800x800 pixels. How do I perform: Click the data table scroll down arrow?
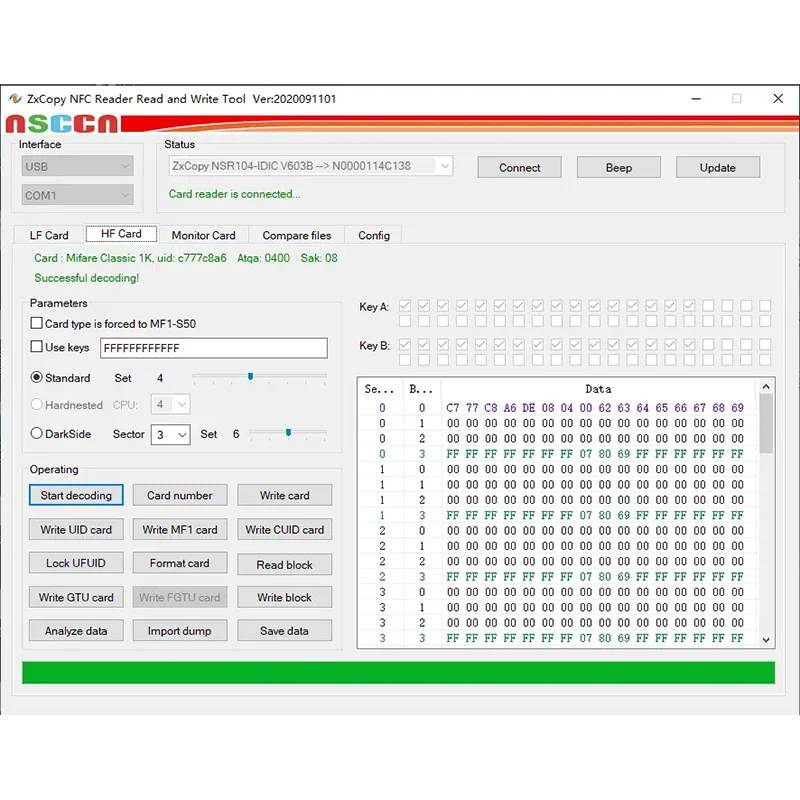[x=766, y=640]
